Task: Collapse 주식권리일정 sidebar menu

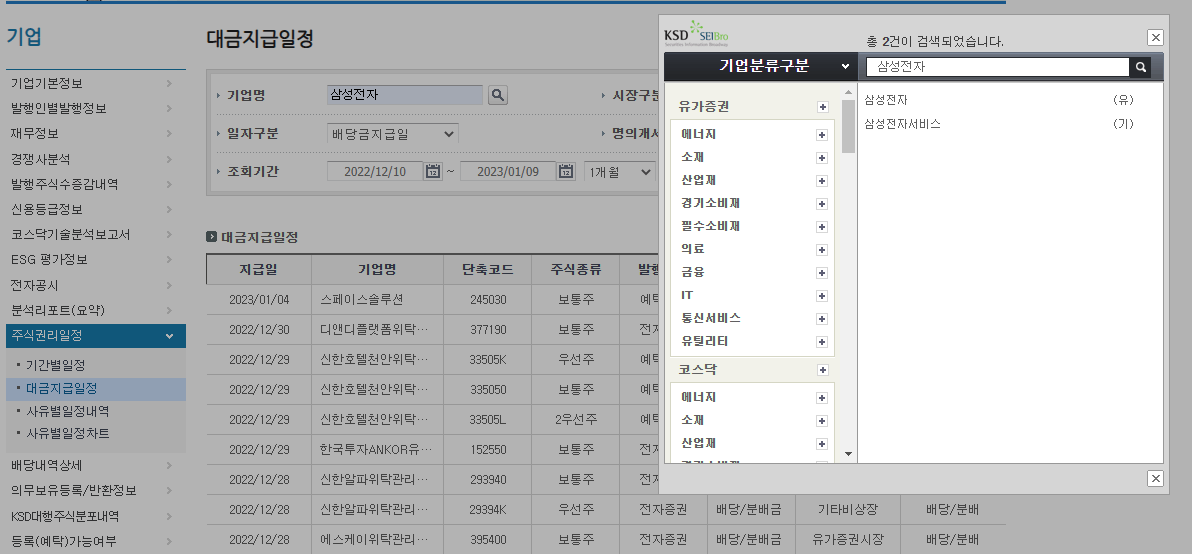Action: click(x=96, y=335)
